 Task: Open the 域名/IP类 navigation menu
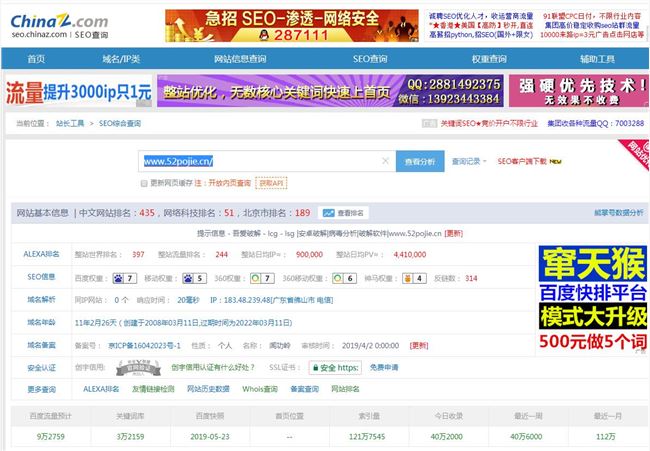tap(121, 59)
